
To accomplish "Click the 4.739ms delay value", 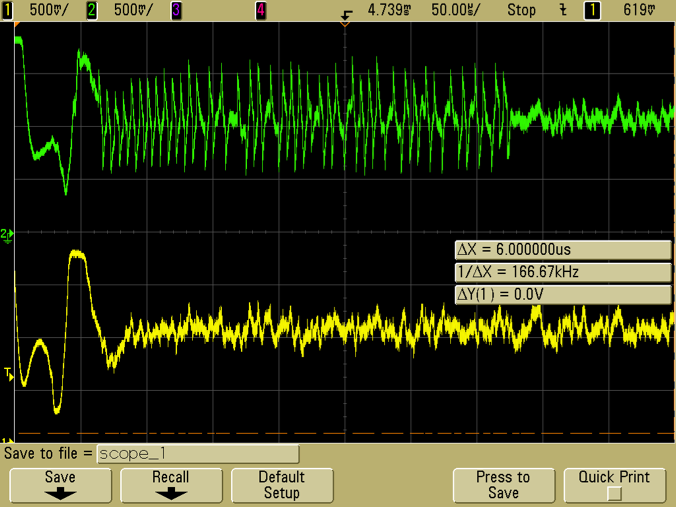I will [x=389, y=10].
